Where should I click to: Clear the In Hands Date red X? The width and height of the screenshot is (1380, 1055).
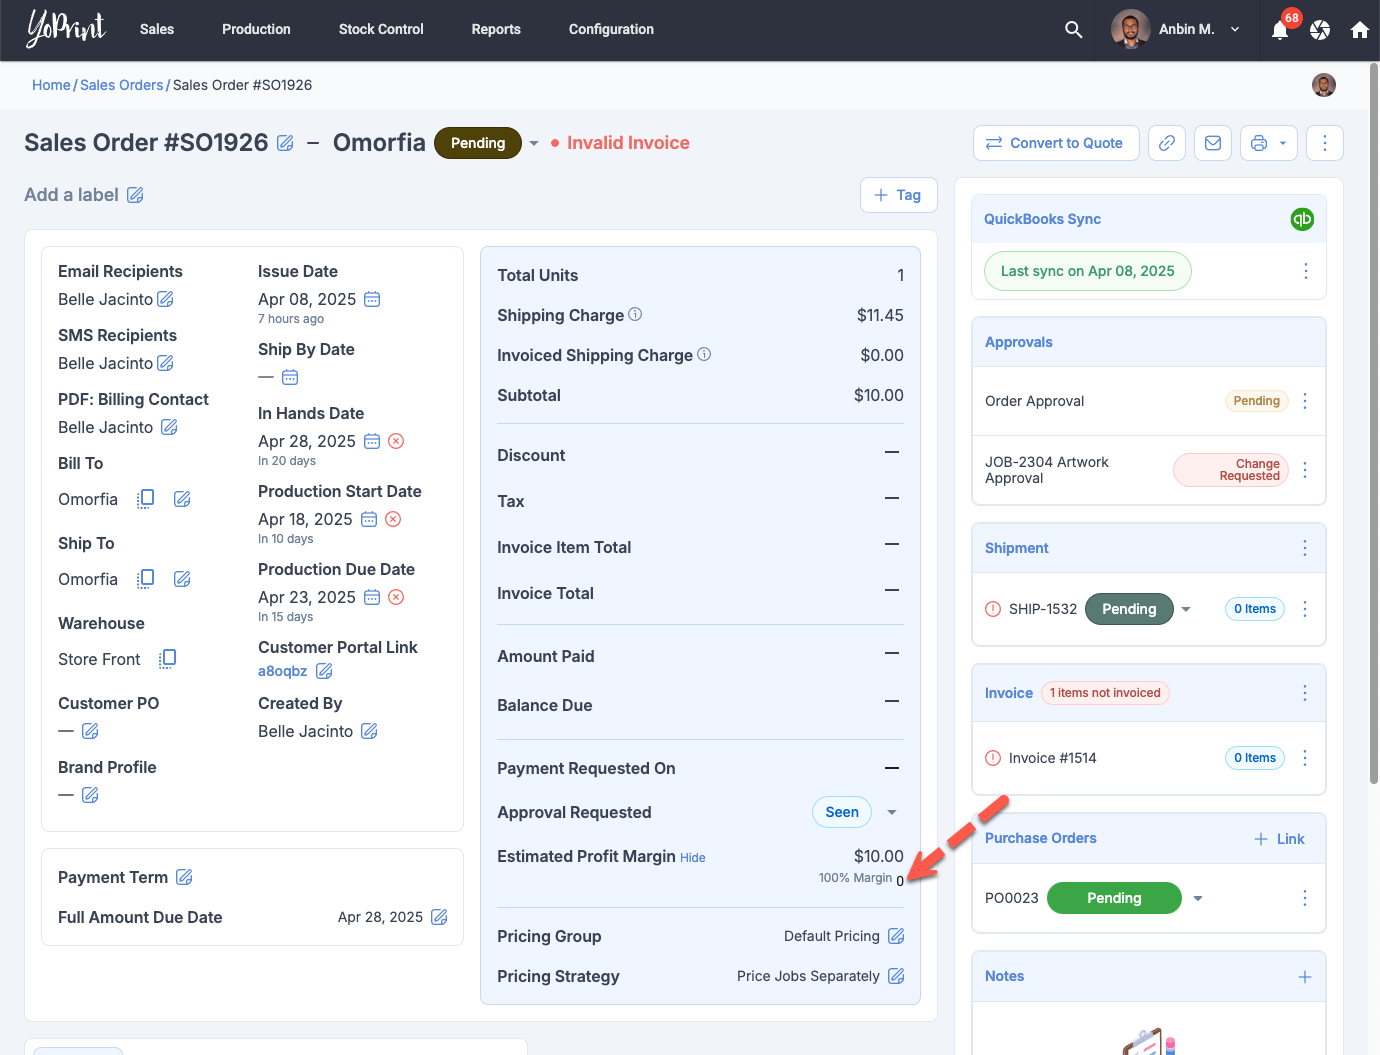396,441
